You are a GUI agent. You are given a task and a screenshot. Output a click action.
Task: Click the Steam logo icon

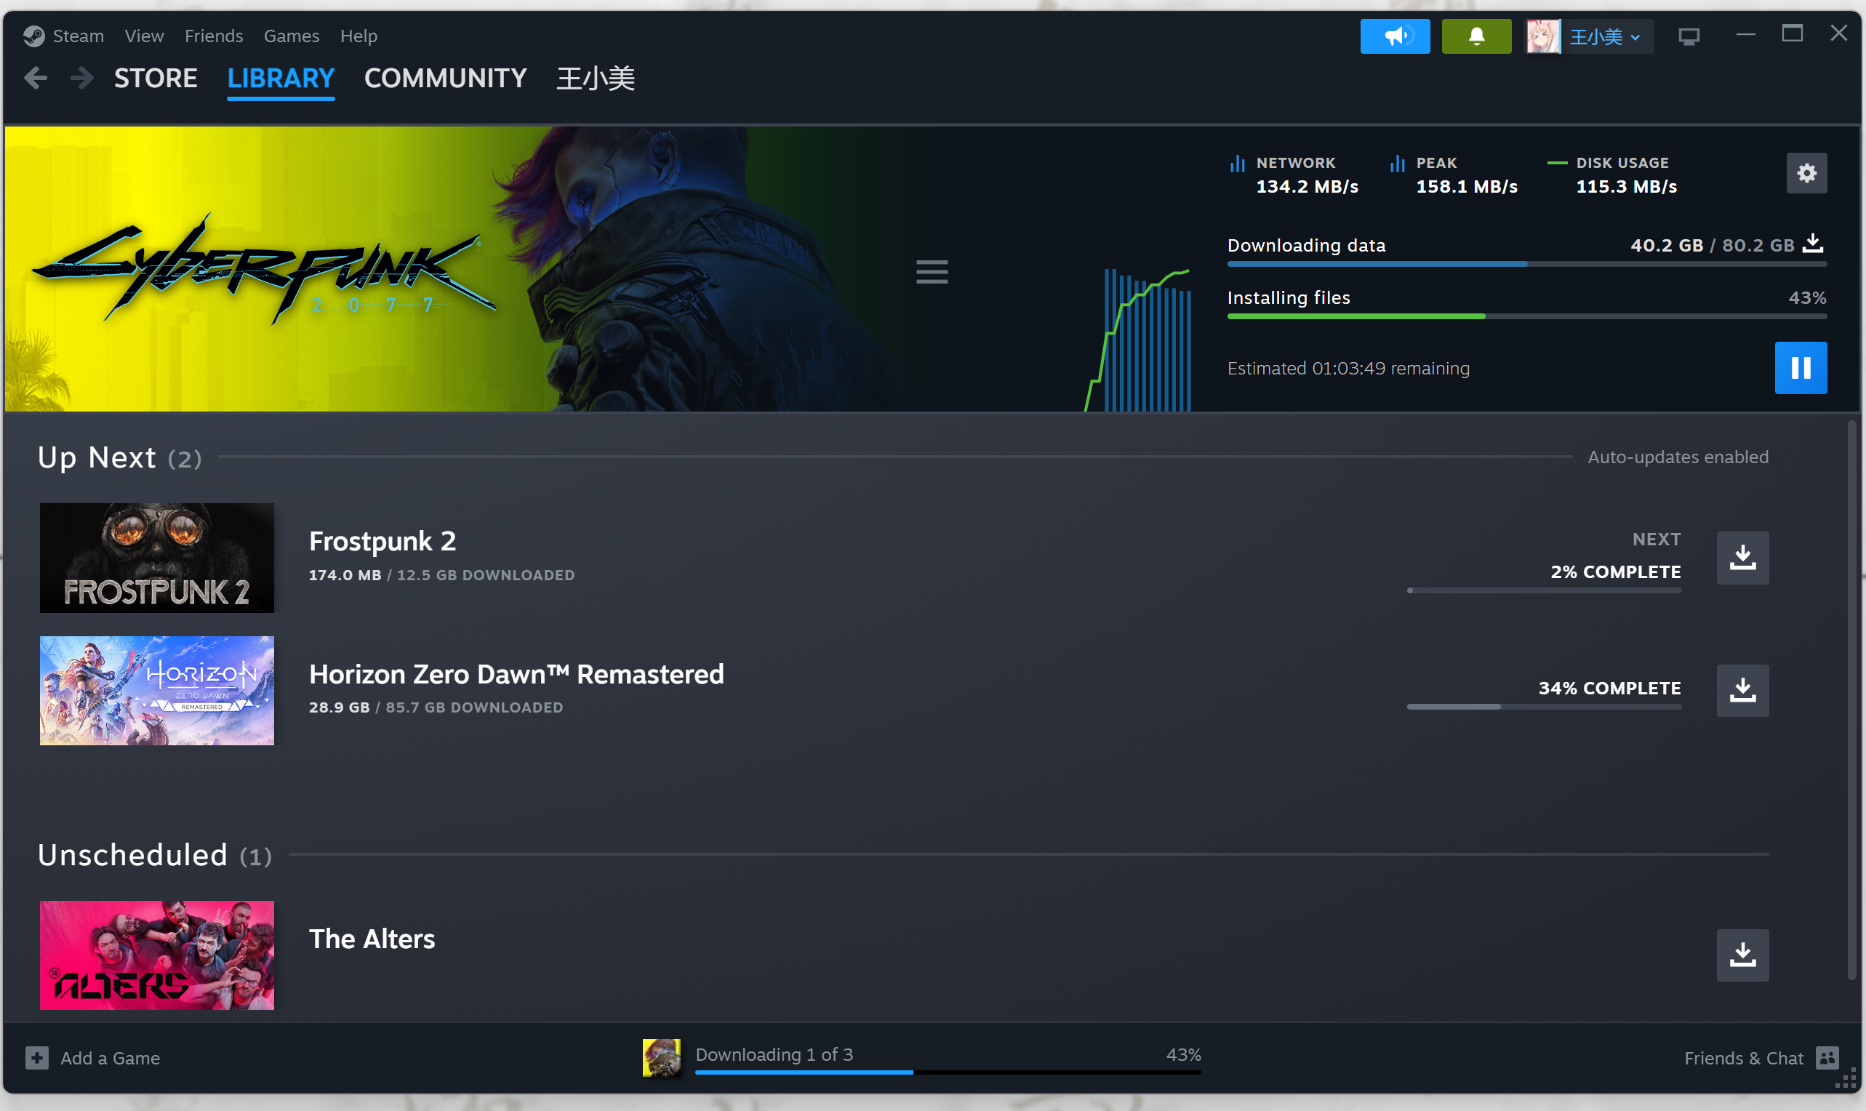(x=34, y=36)
